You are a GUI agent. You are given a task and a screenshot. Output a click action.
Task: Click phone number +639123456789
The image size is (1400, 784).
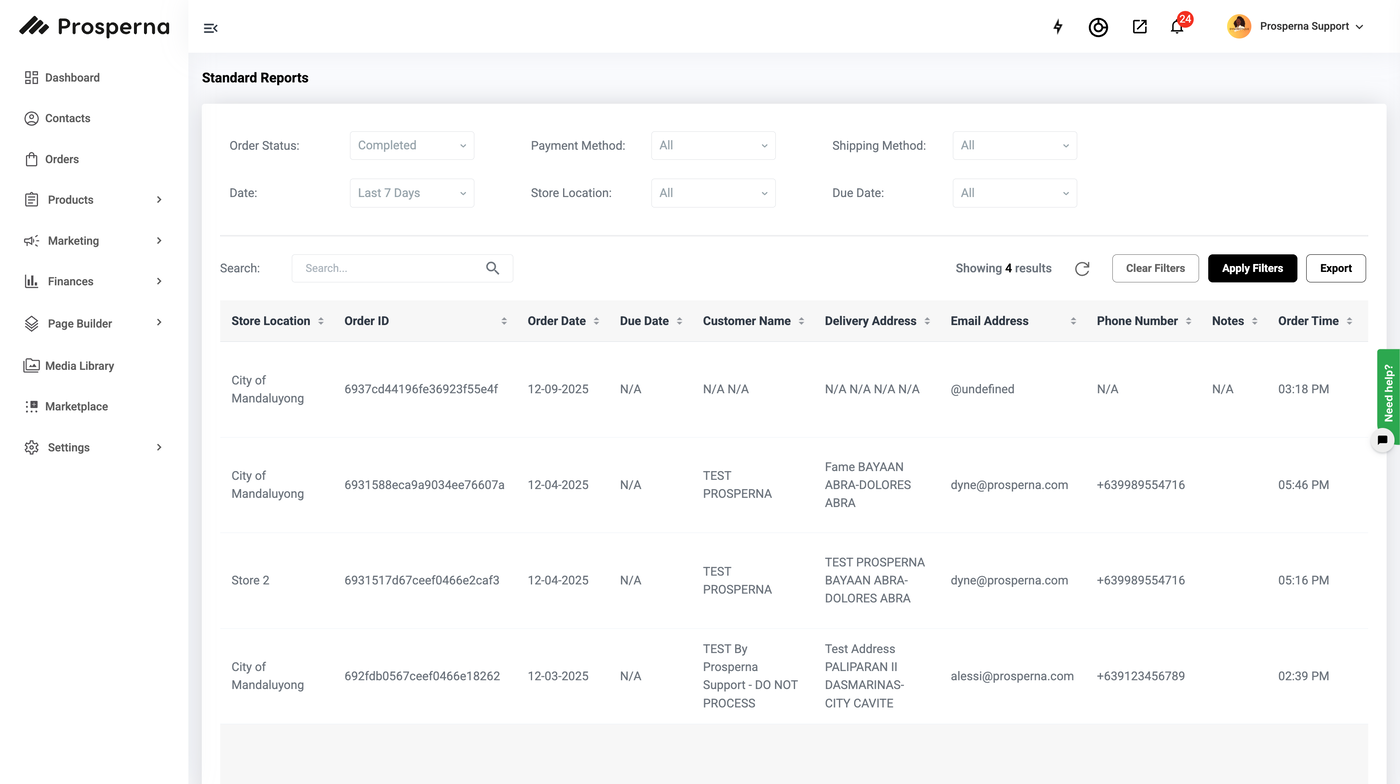click(x=1141, y=676)
